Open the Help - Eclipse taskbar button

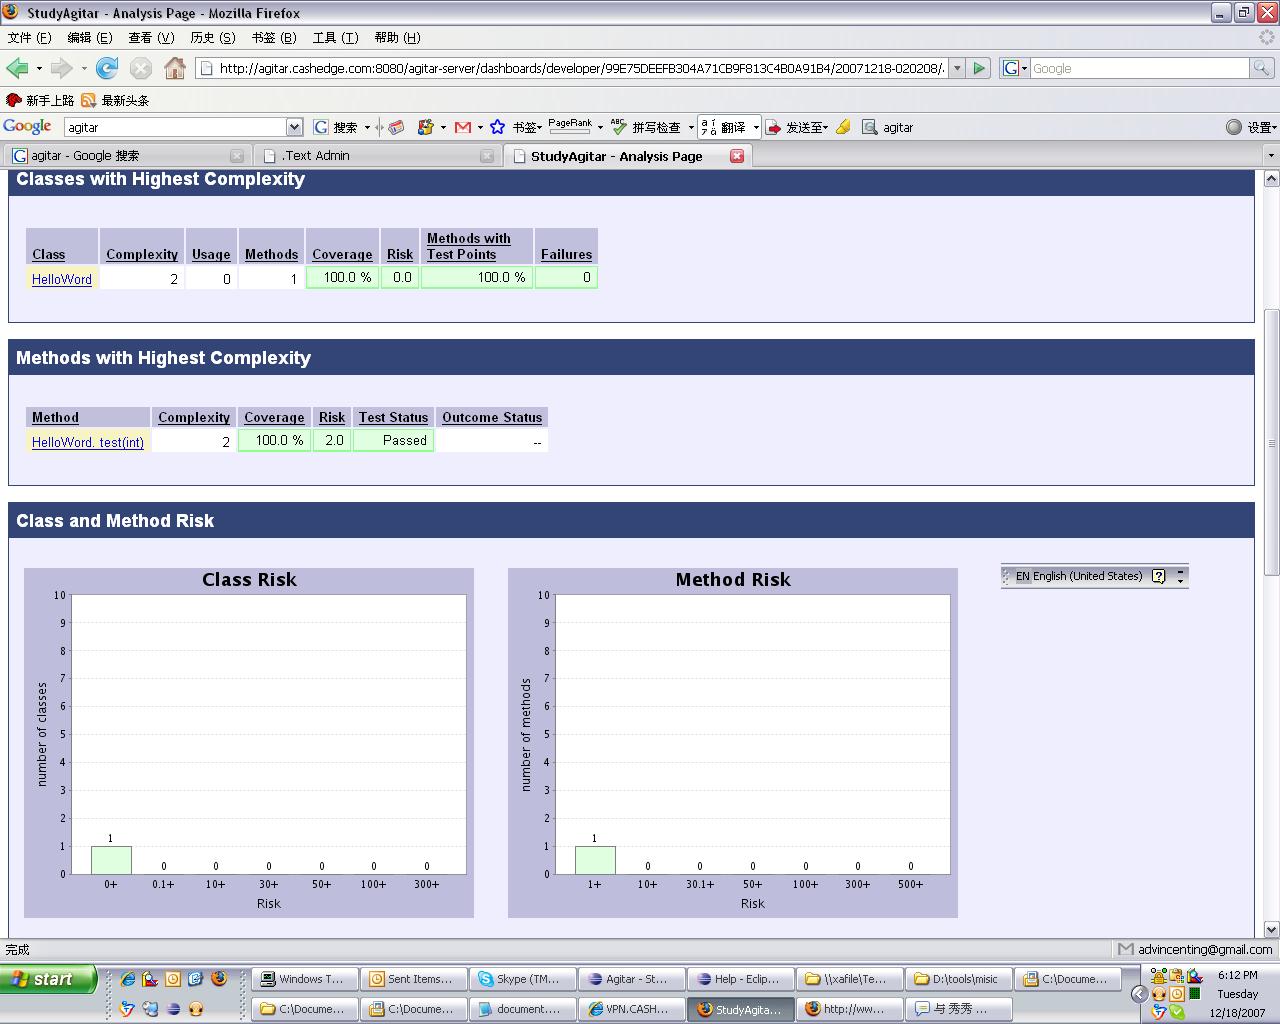tap(740, 979)
